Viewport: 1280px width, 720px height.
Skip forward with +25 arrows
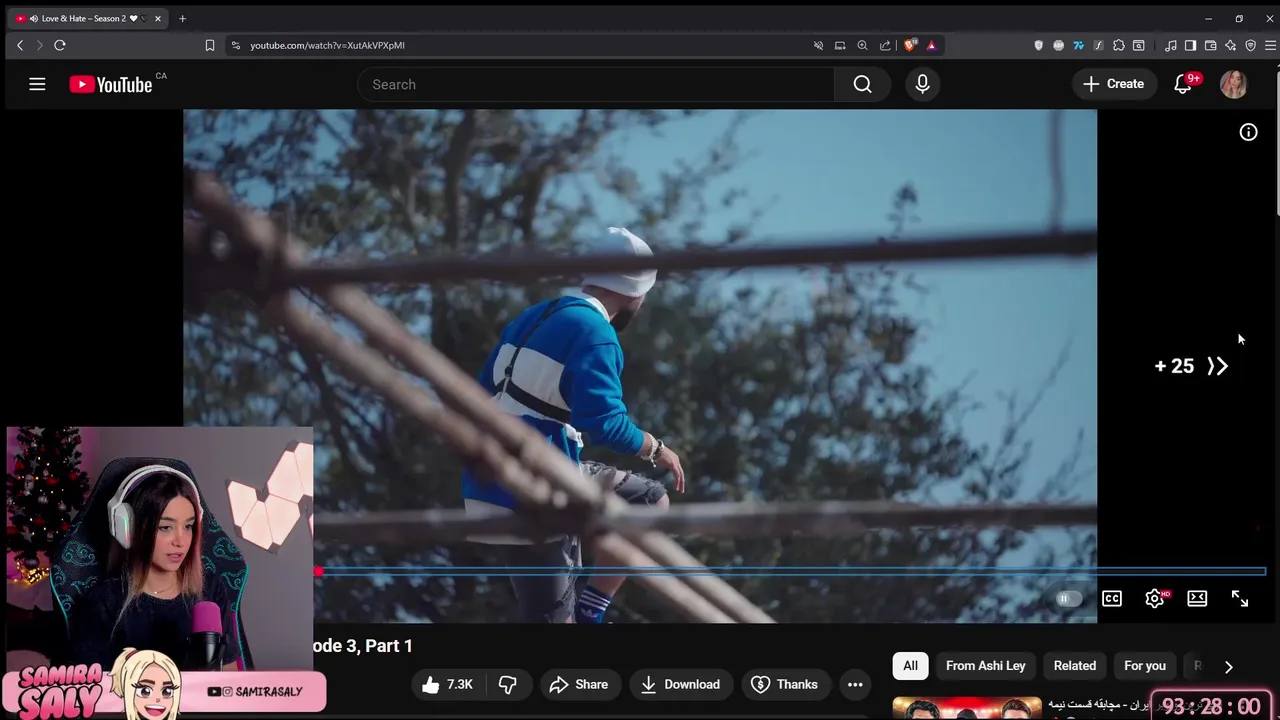coord(1191,366)
